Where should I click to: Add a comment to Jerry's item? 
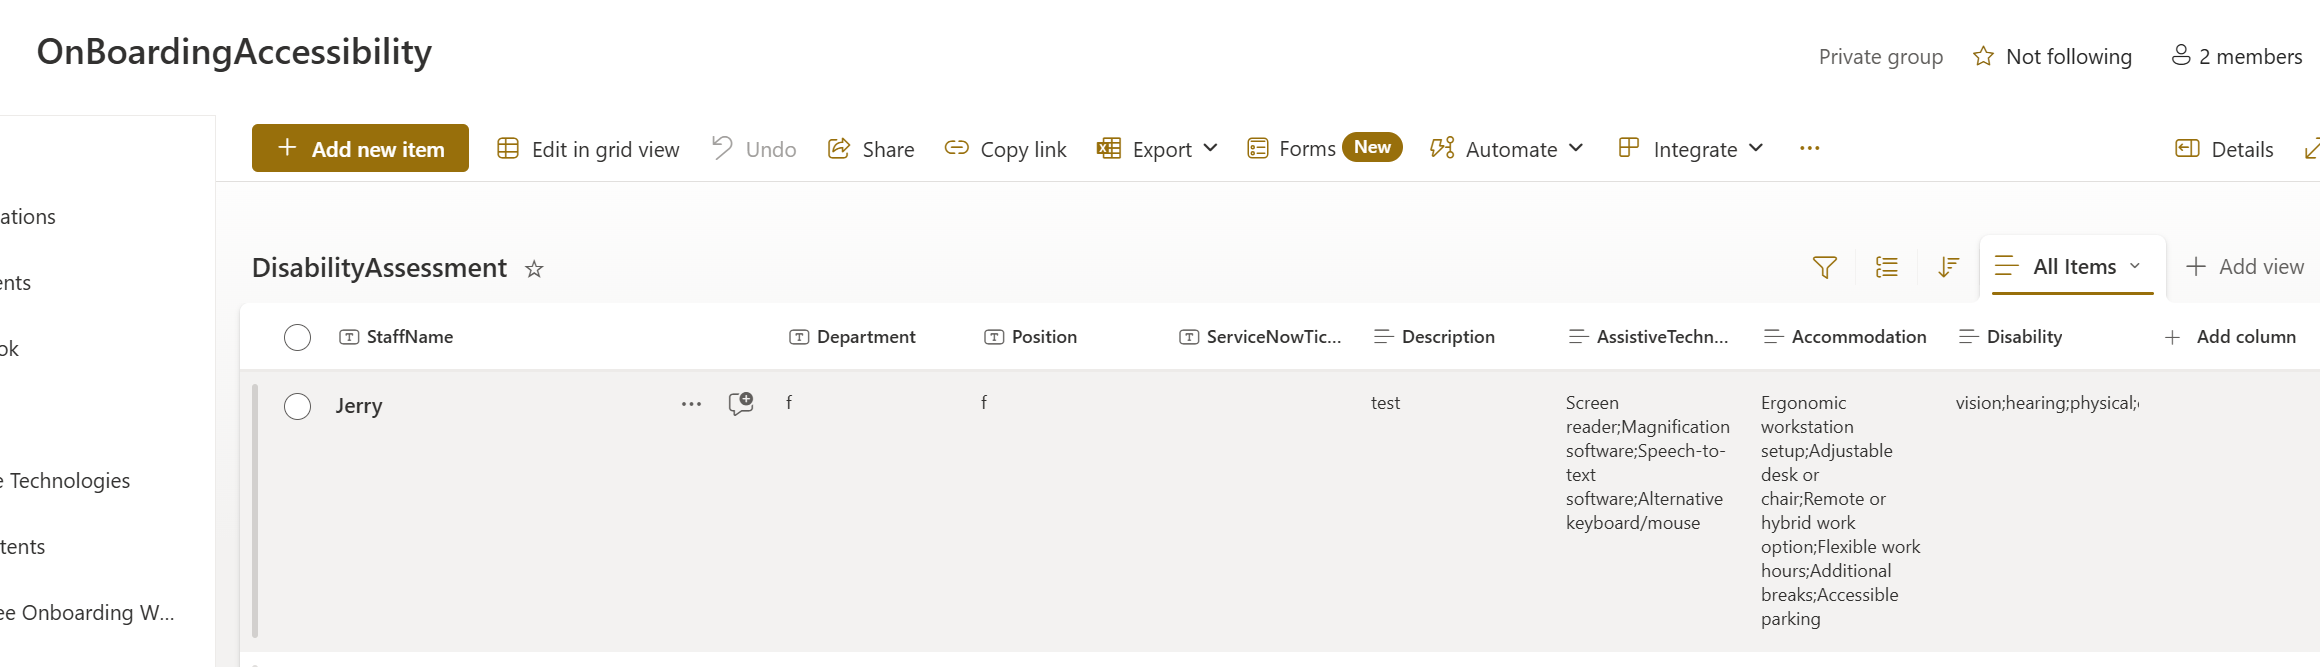741,404
